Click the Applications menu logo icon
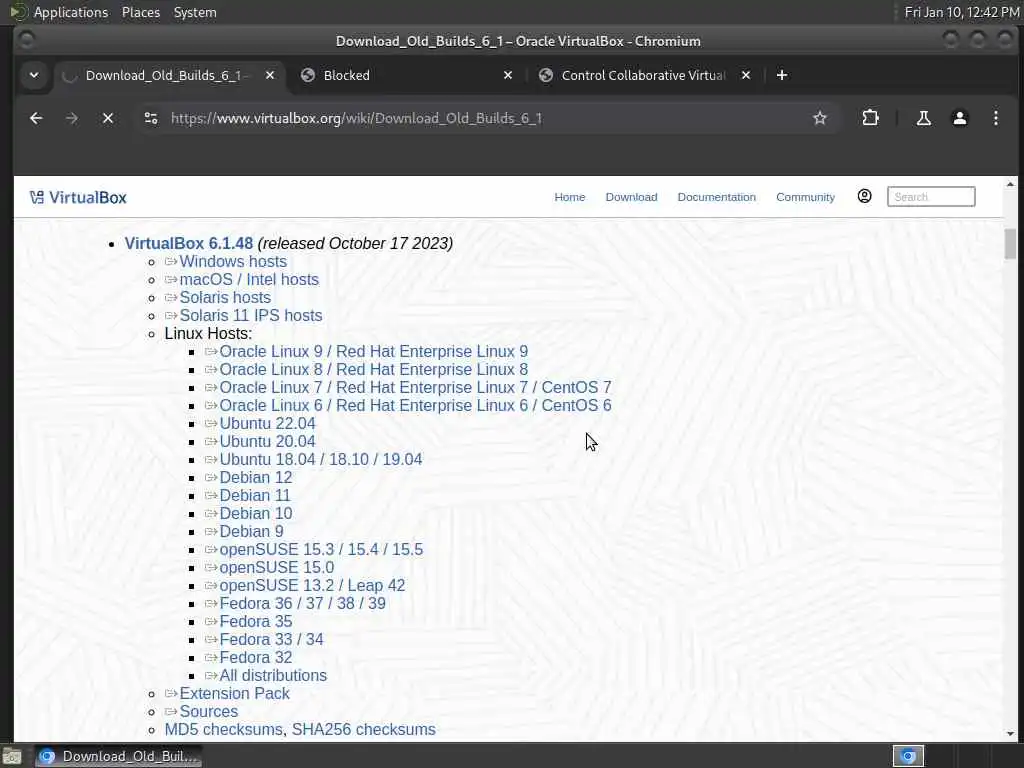This screenshot has width=1024, height=768. pos(18,12)
